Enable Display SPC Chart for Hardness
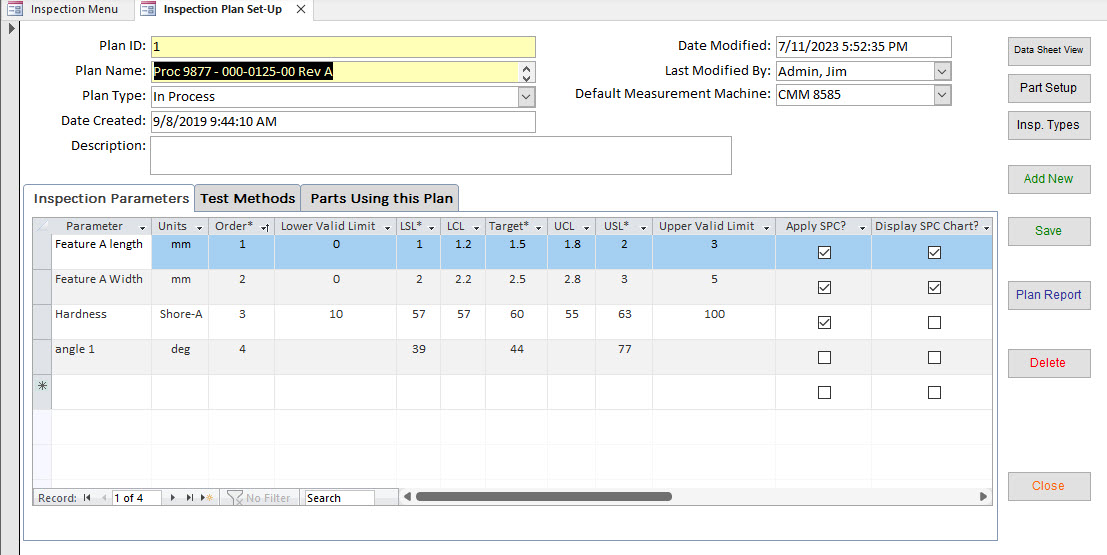The image size is (1107, 555). (934, 323)
